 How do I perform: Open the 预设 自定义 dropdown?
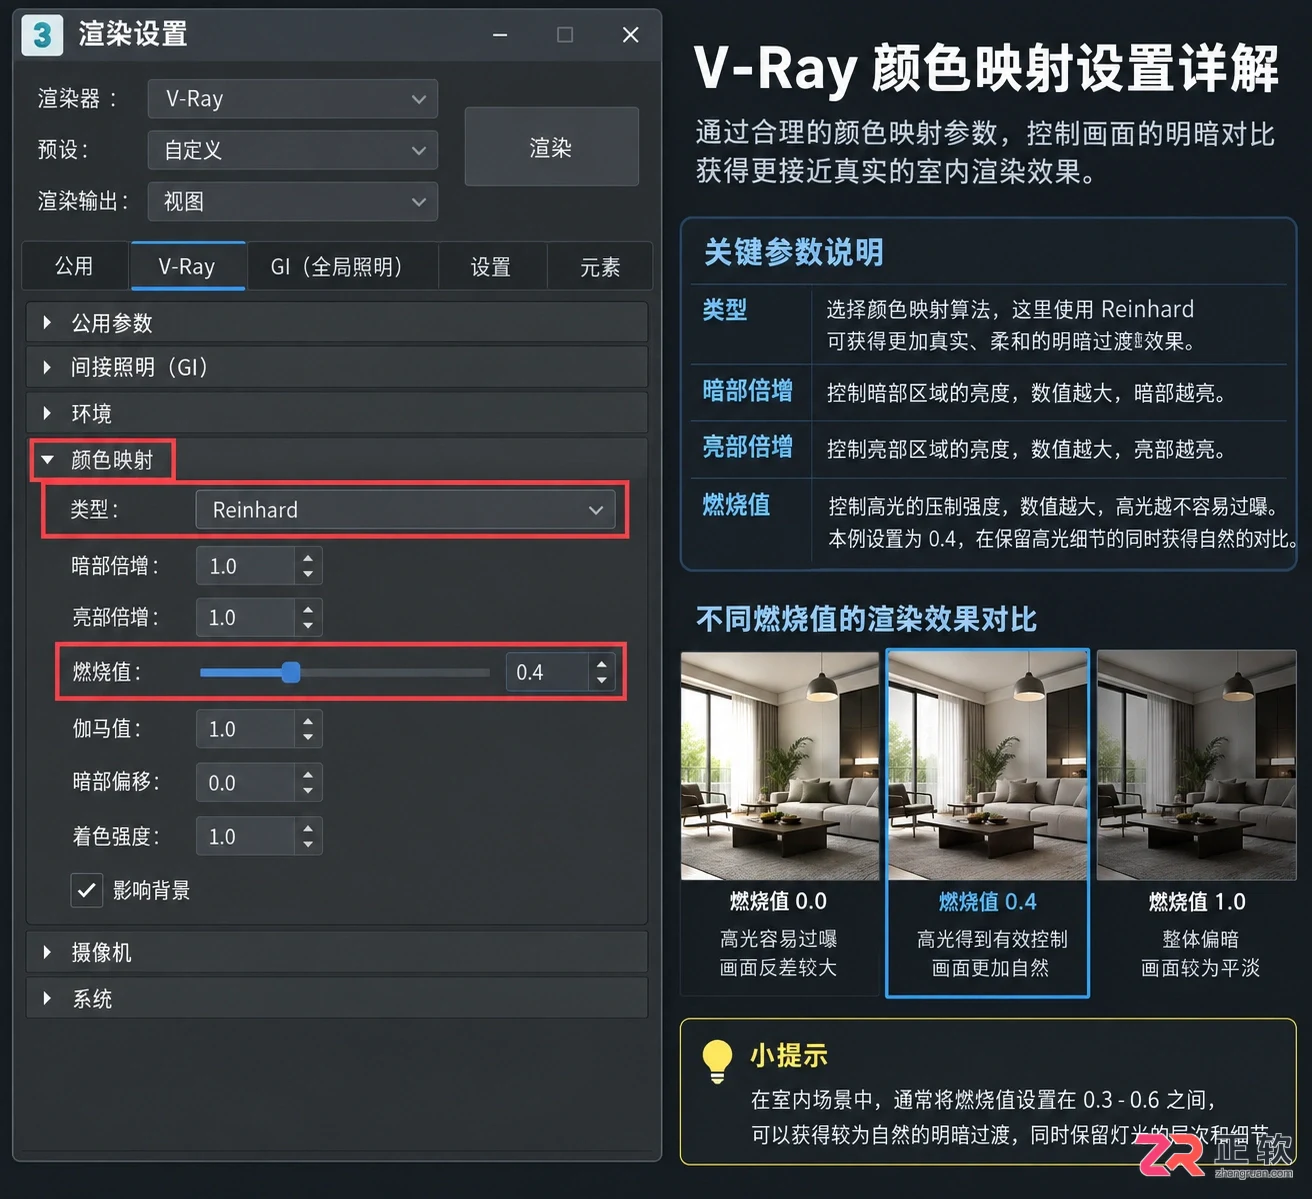tap(292, 150)
